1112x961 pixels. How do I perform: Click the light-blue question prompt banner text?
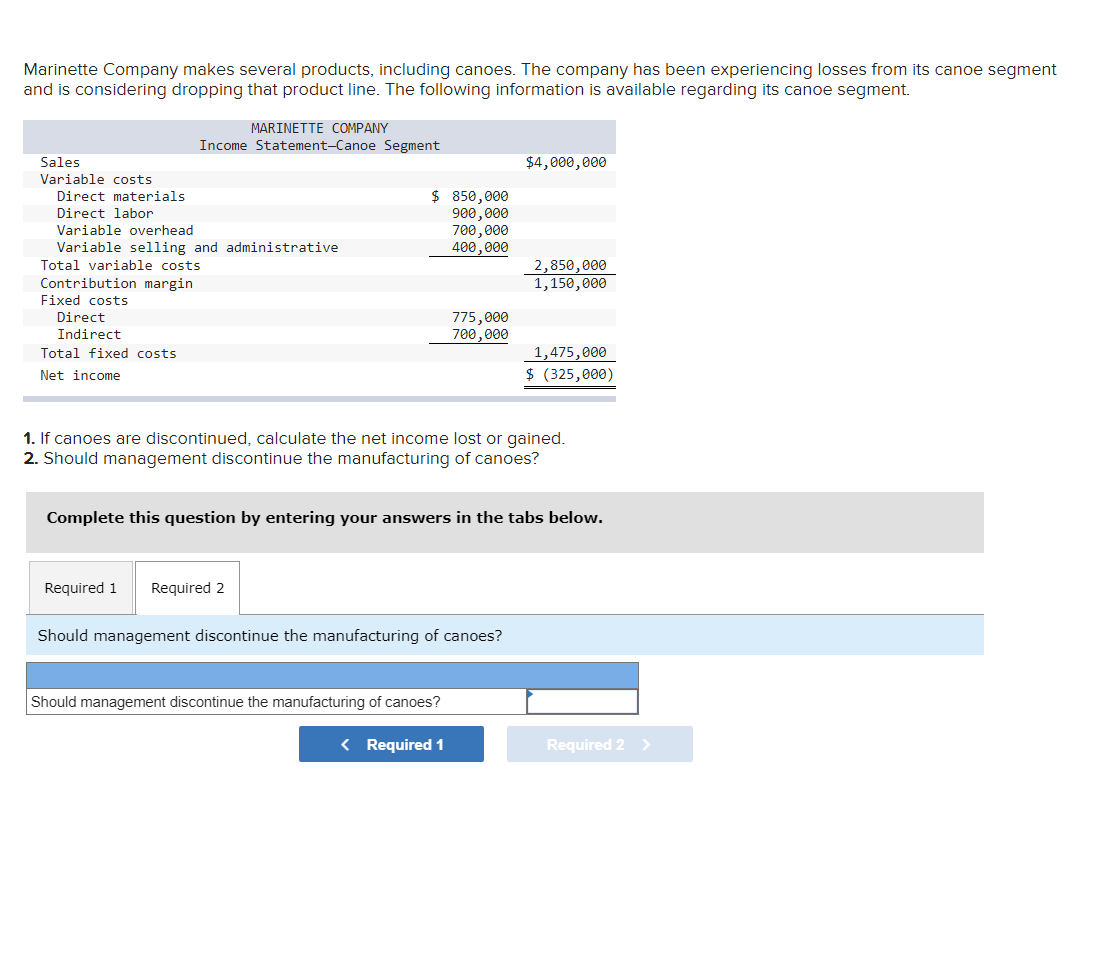click(x=269, y=635)
